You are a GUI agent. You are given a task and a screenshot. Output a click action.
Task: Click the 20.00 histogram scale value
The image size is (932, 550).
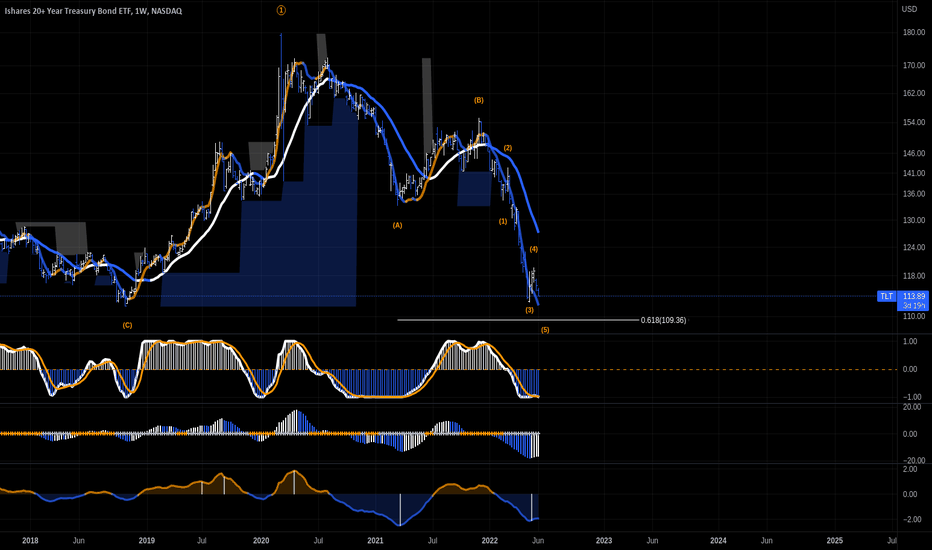click(x=912, y=407)
